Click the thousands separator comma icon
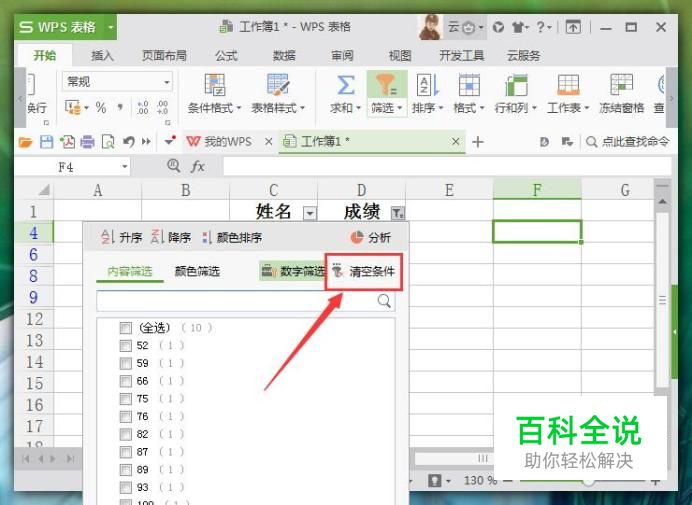The height and width of the screenshot is (505, 692). pyautogui.click(x=120, y=107)
